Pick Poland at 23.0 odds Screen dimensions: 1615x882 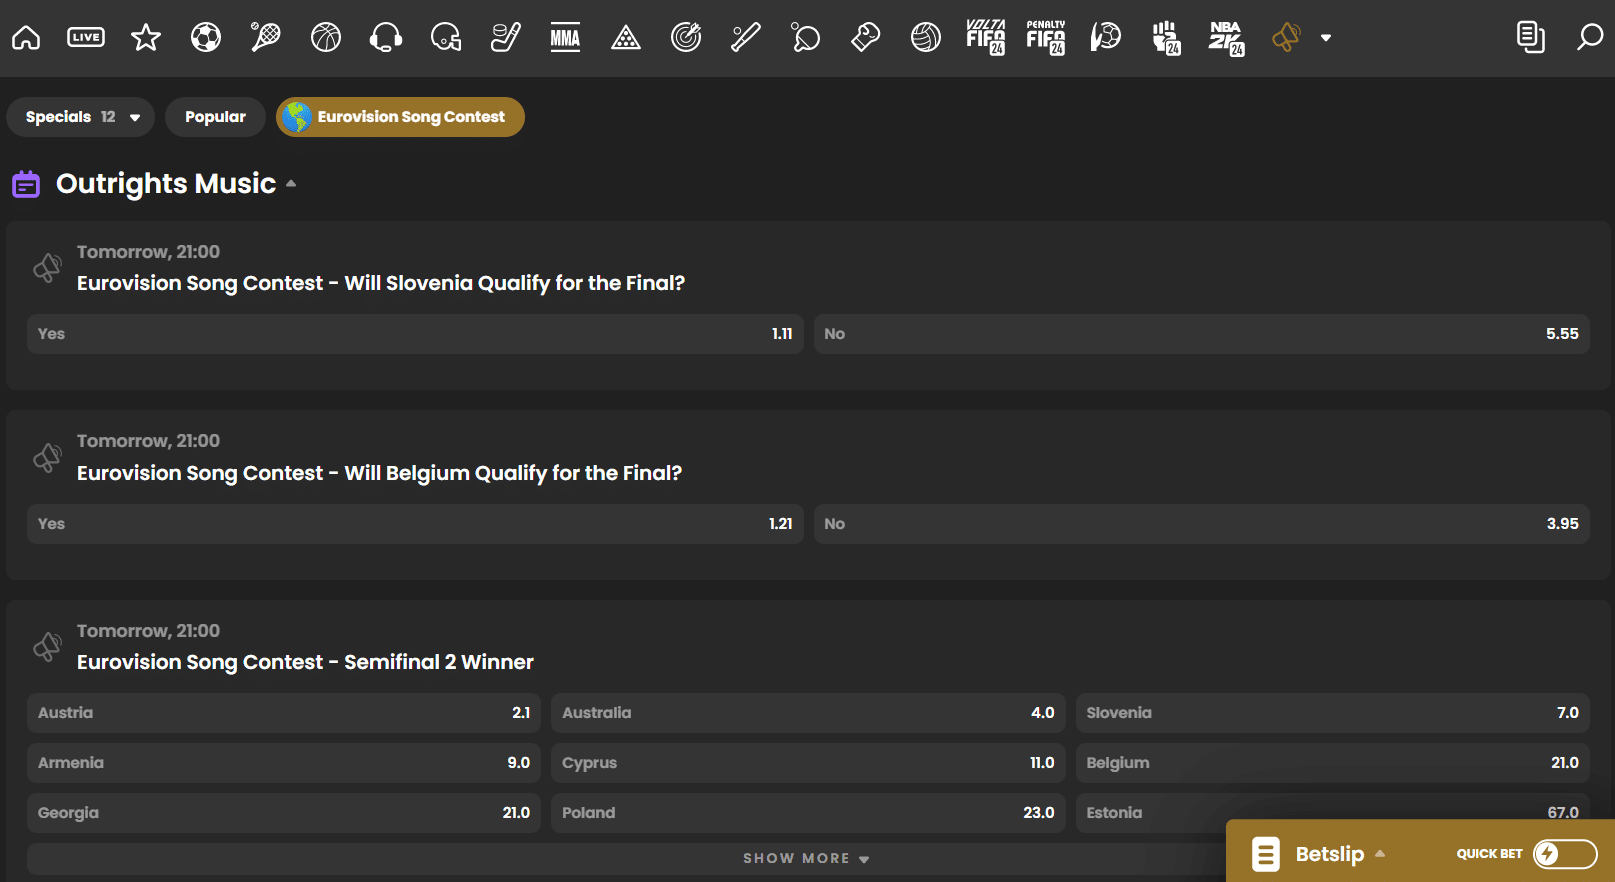click(x=808, y=813)
